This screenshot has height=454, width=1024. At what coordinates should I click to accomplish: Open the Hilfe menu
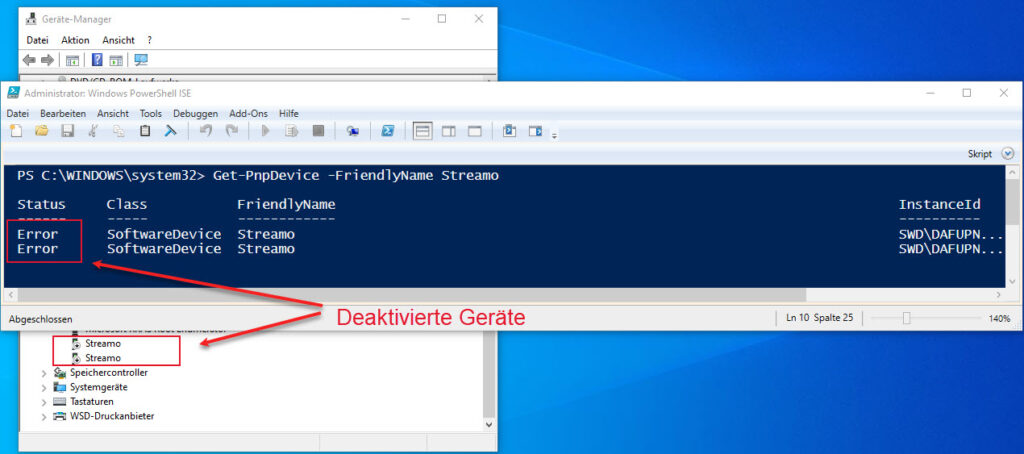pyautogui.click(x=289, y=114)
